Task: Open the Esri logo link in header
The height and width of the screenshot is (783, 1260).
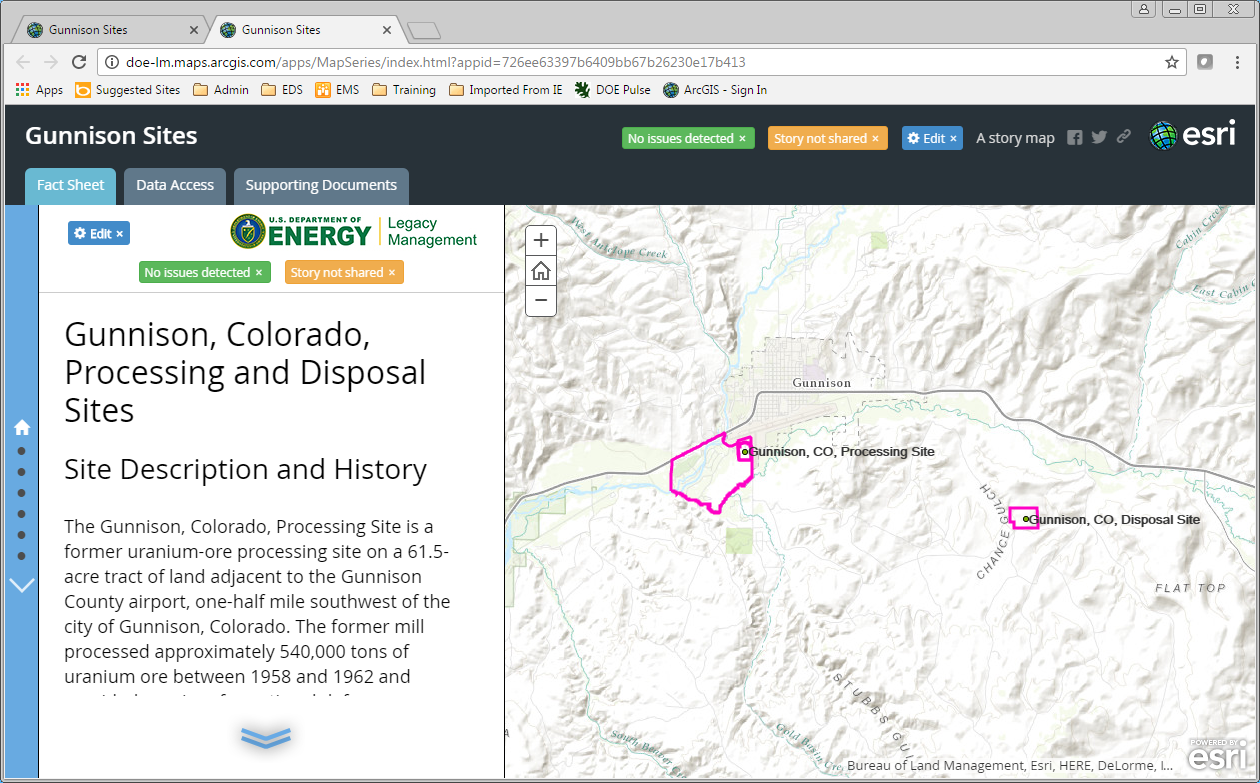Action: click(x=1192, y=136)
